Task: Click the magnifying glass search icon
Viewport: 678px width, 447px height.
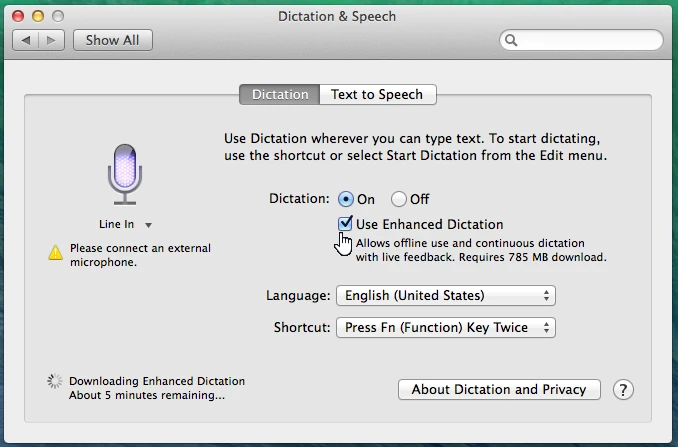Action: click(511, 40)
